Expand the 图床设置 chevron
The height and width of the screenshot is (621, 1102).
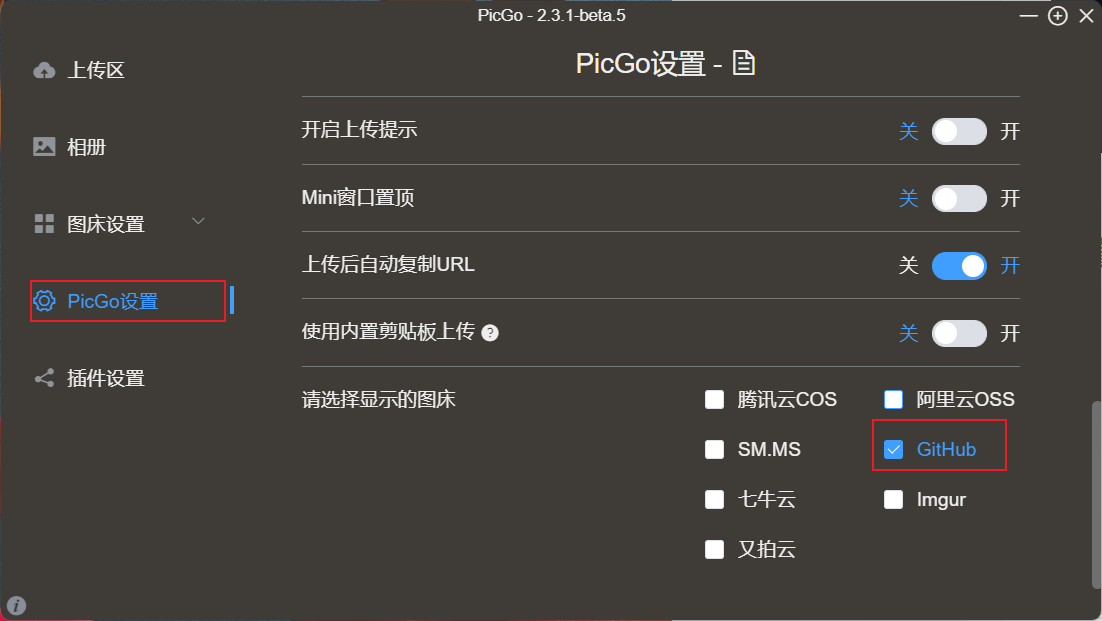[198, 222]
